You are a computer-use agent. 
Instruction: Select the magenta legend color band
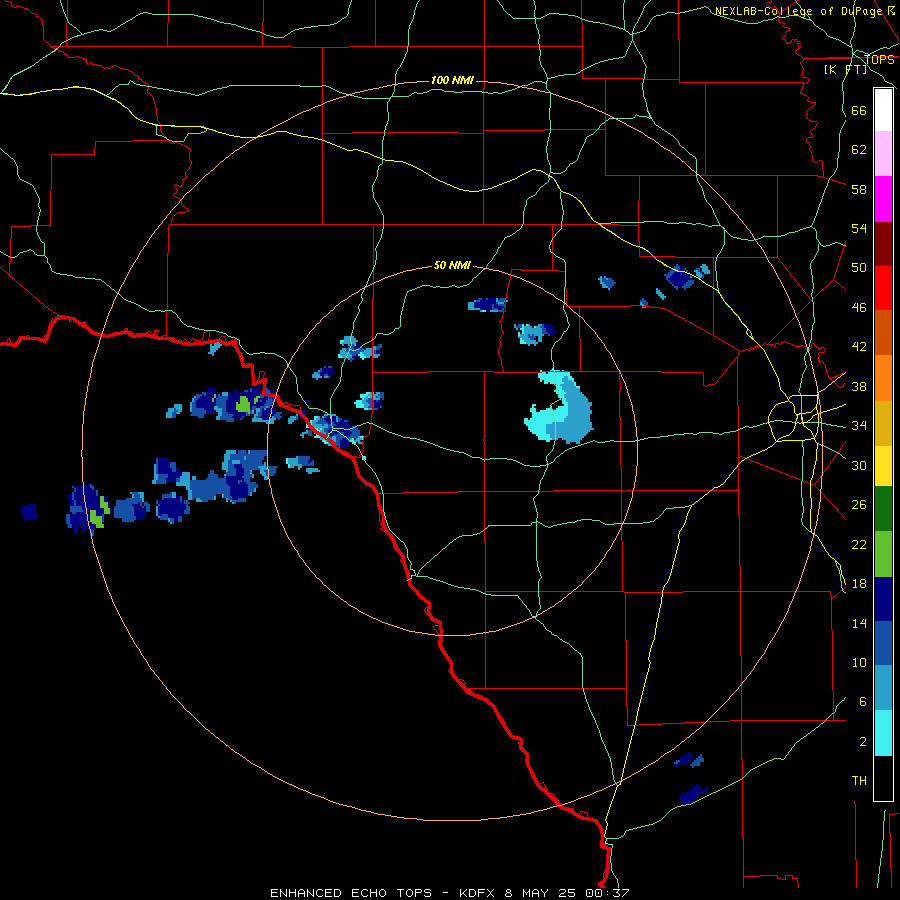click(x=883, y=199)
